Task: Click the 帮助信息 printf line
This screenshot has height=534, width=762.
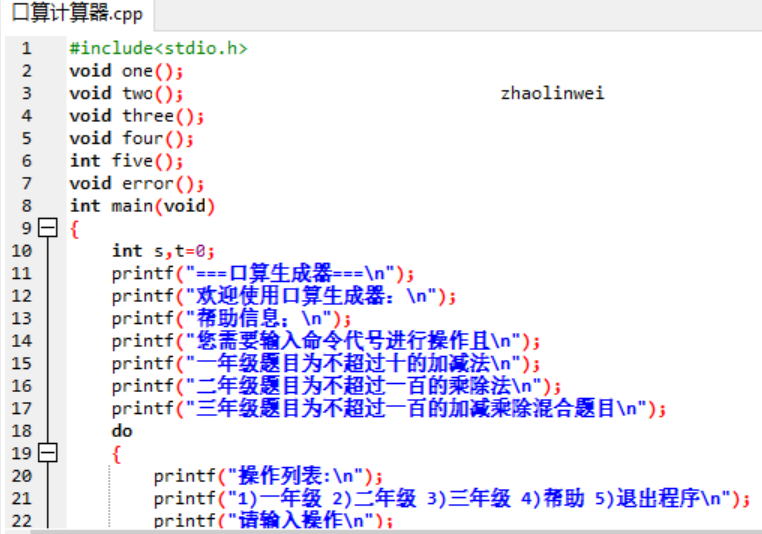Action: coord(231,319)
